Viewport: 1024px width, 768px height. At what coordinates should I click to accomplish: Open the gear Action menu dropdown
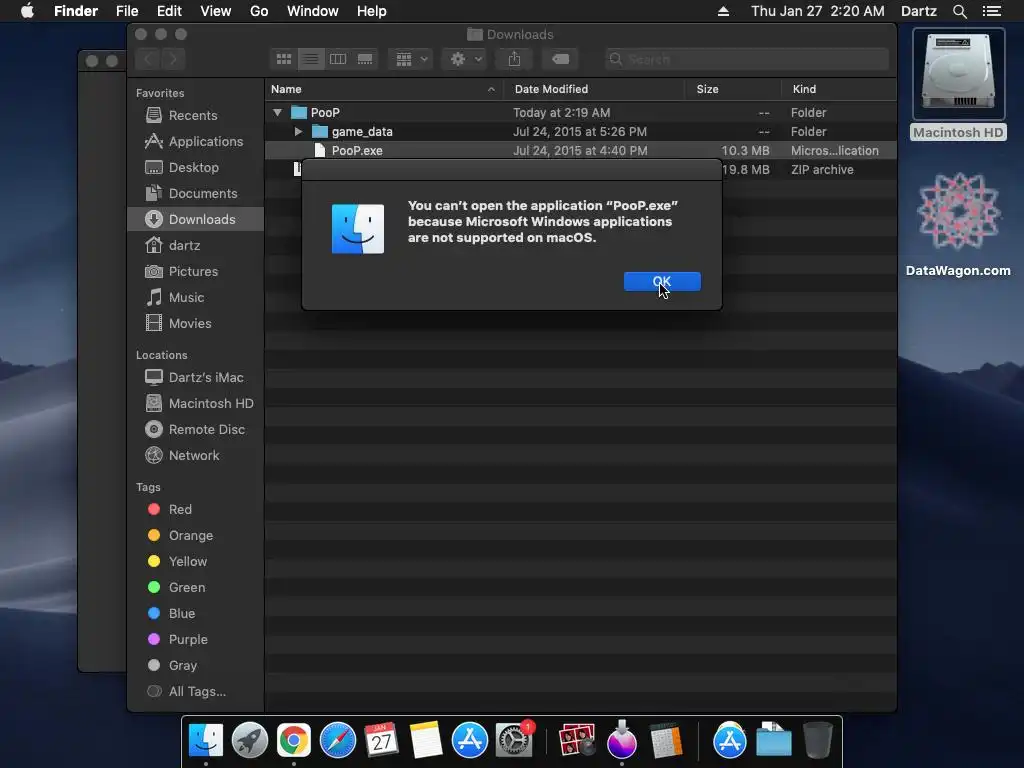click(x=465, y=59)
